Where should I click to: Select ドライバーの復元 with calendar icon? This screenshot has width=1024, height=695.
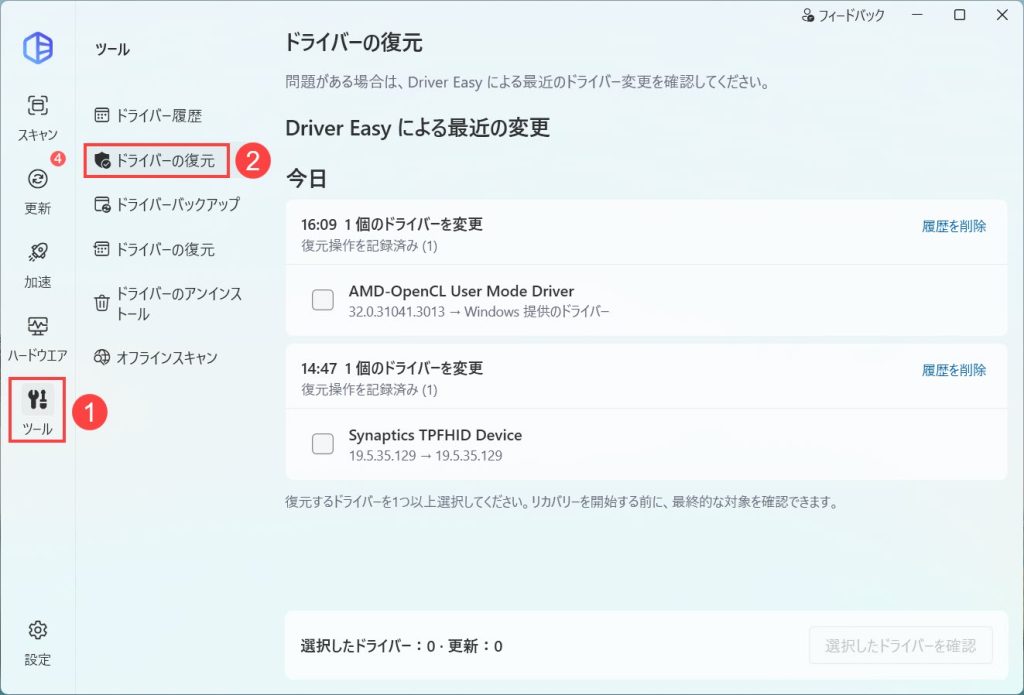(x=155, y=250)
